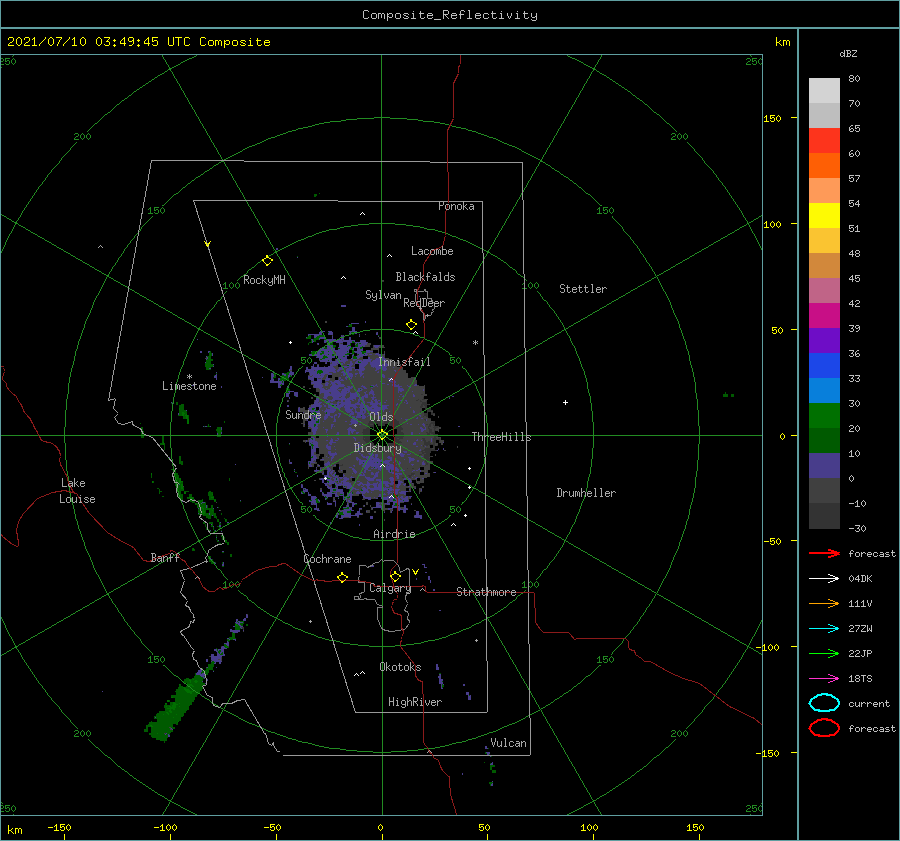Click the white 04DK arrow in legend

[824, 579]
